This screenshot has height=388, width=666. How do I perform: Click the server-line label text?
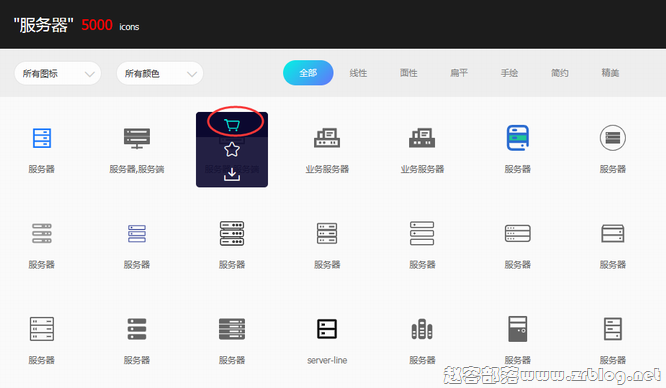[x=327, y=360]
